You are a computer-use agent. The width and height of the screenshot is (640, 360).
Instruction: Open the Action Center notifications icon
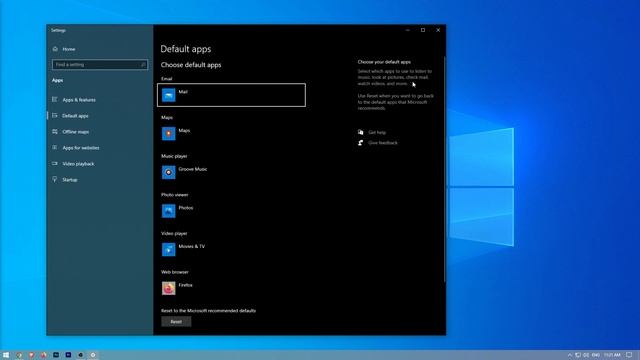click(x=629, y=355)
